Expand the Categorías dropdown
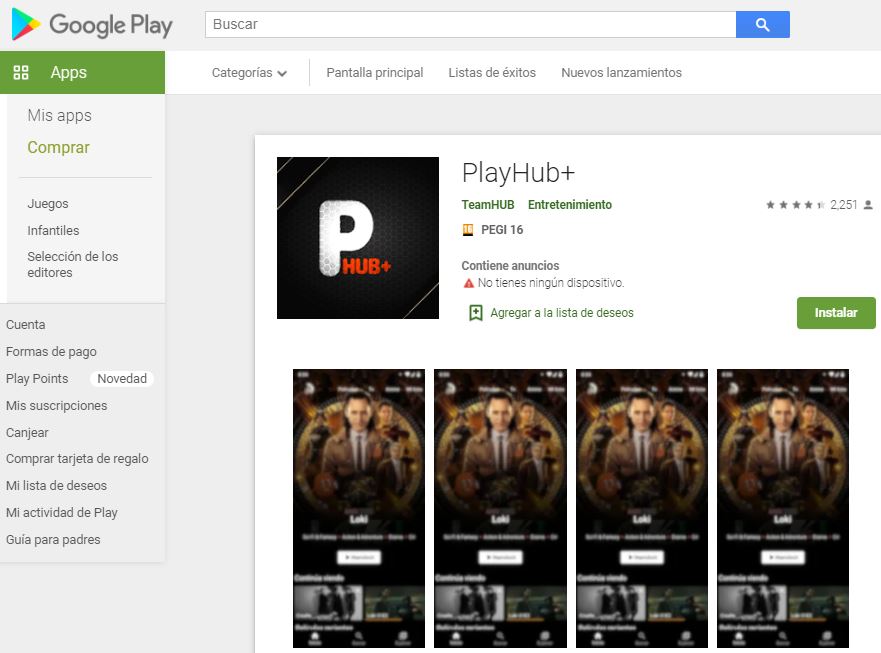 point(249,73)
